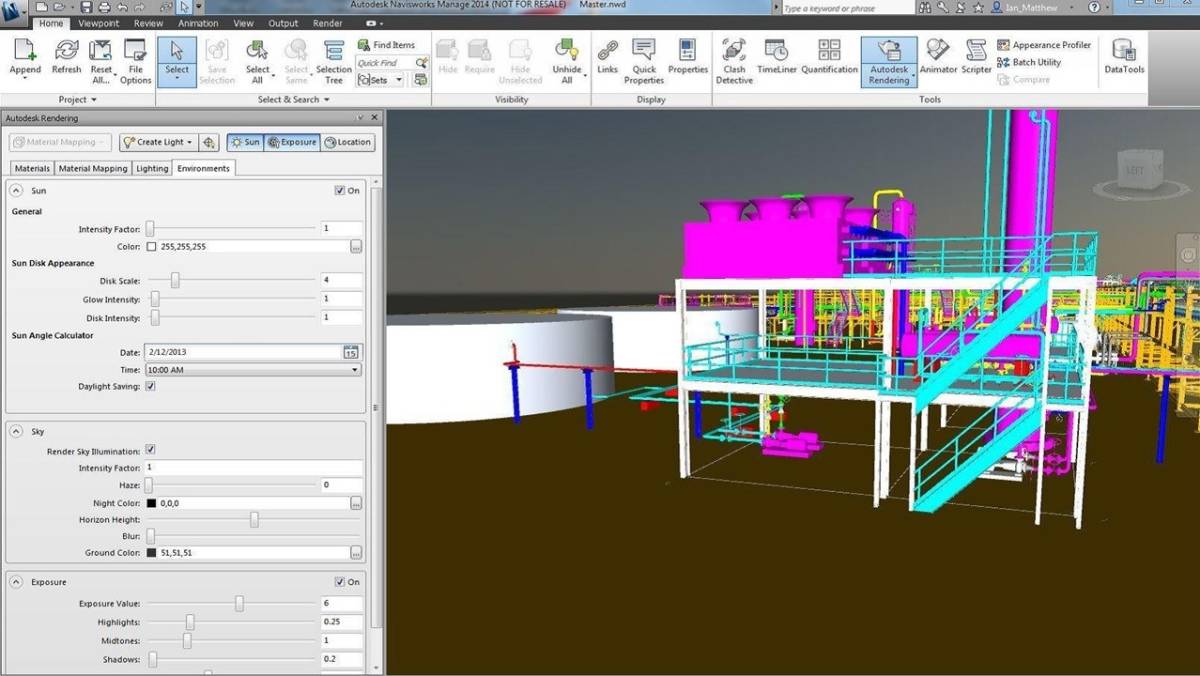Uncheck the Daylight Saving checkbox
The image size is (1200, 676).
(150, 386)
